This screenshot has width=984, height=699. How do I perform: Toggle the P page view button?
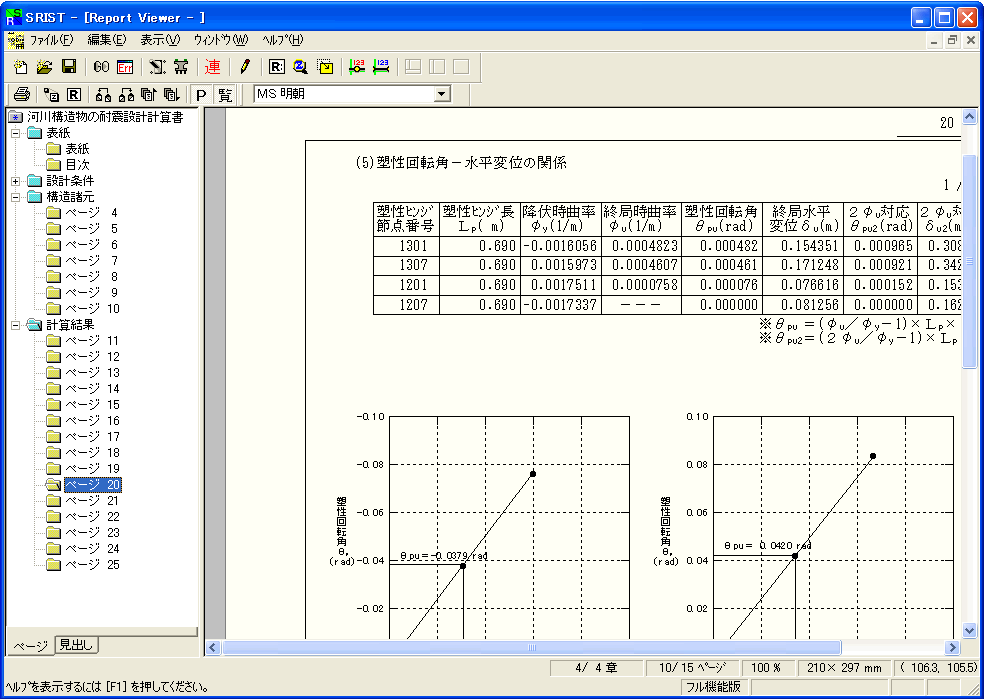point(201,95)
